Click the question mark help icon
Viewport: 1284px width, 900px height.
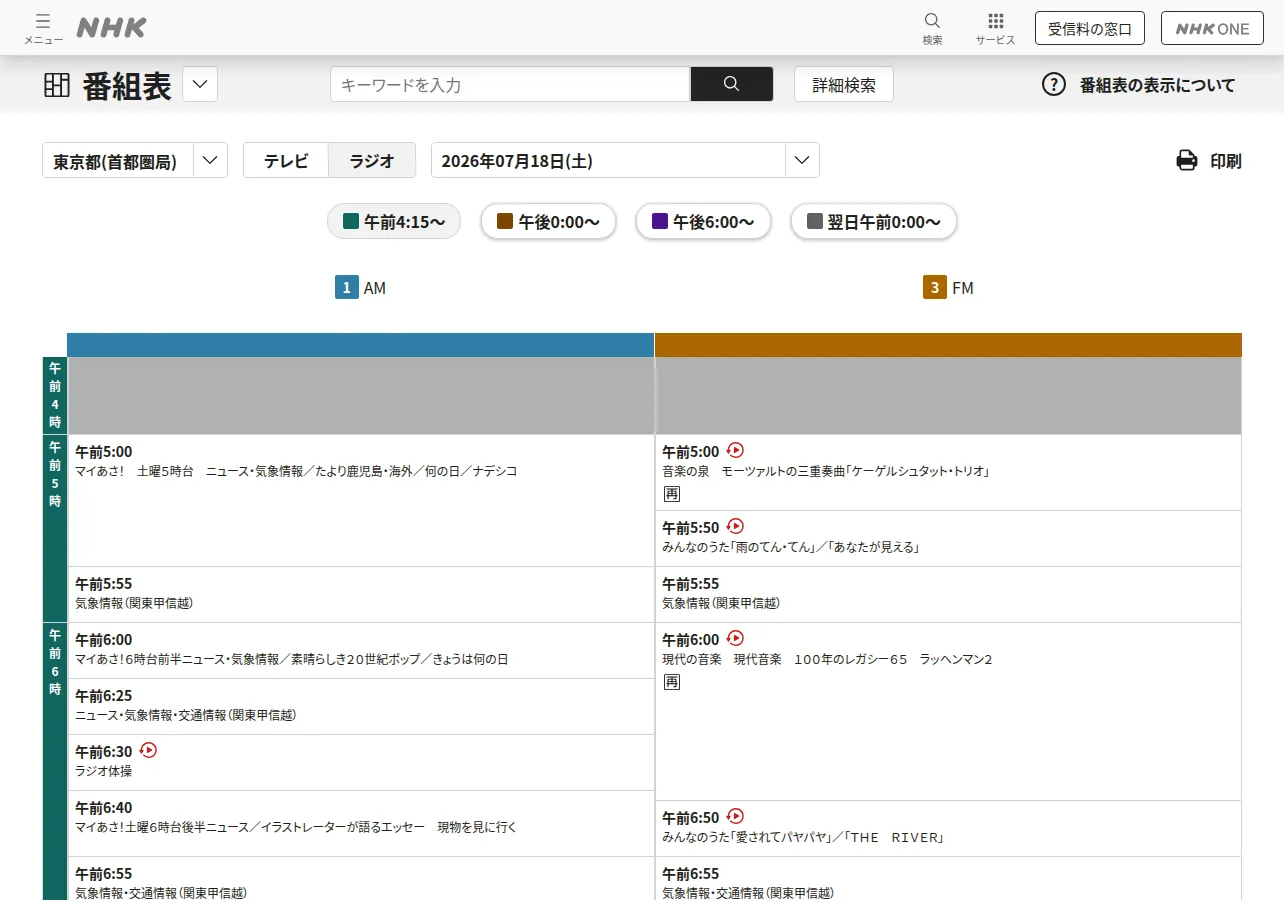click(1054, 84)
